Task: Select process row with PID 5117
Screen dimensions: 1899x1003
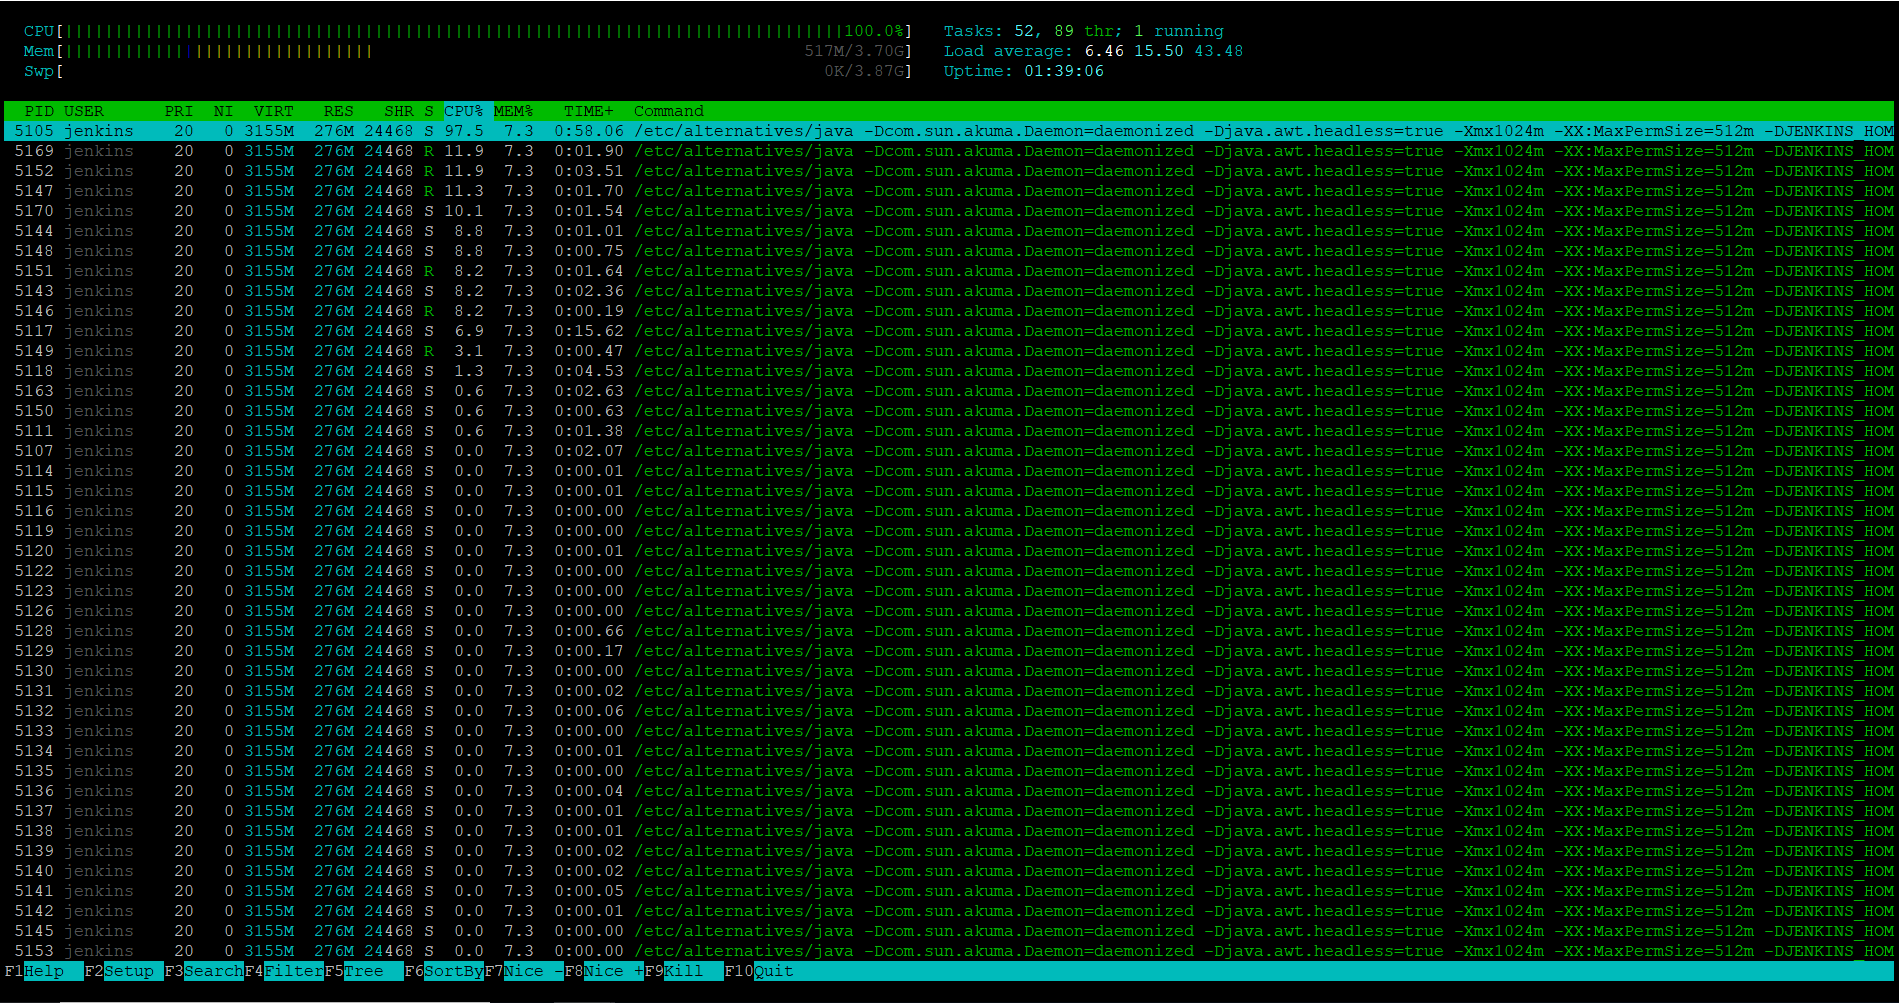Action: tap(949, 331)
